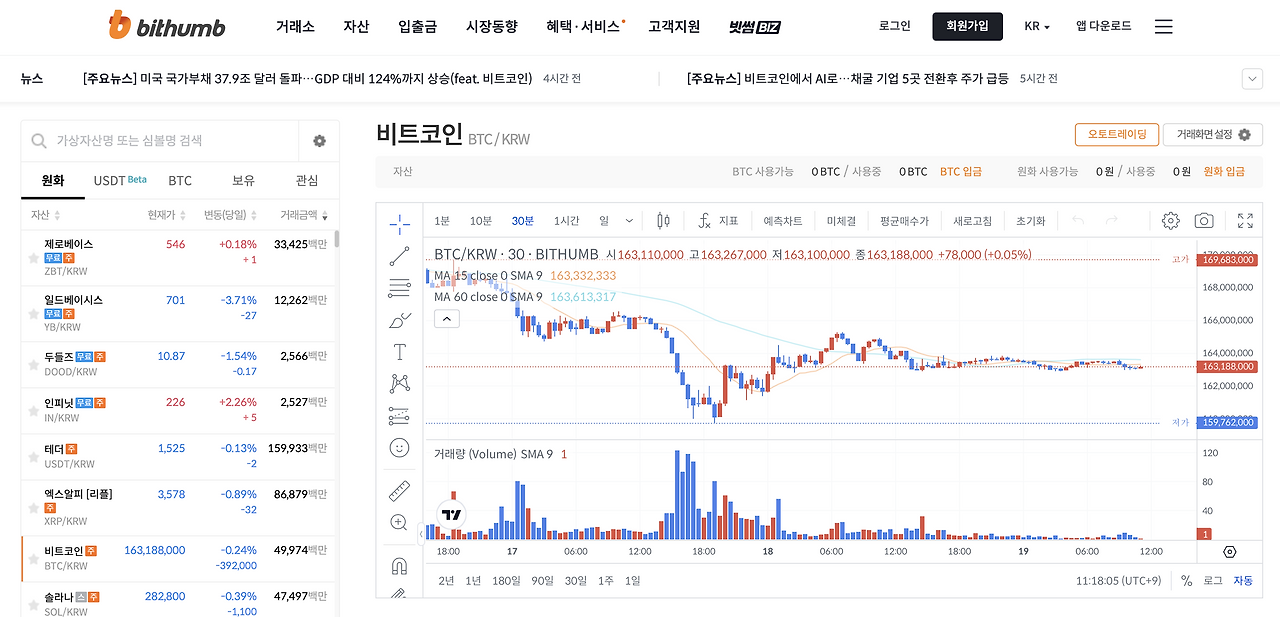Star 비트코인 as a favorite coin
Viewport: 1280px width, 617px height.
point(33,559)
